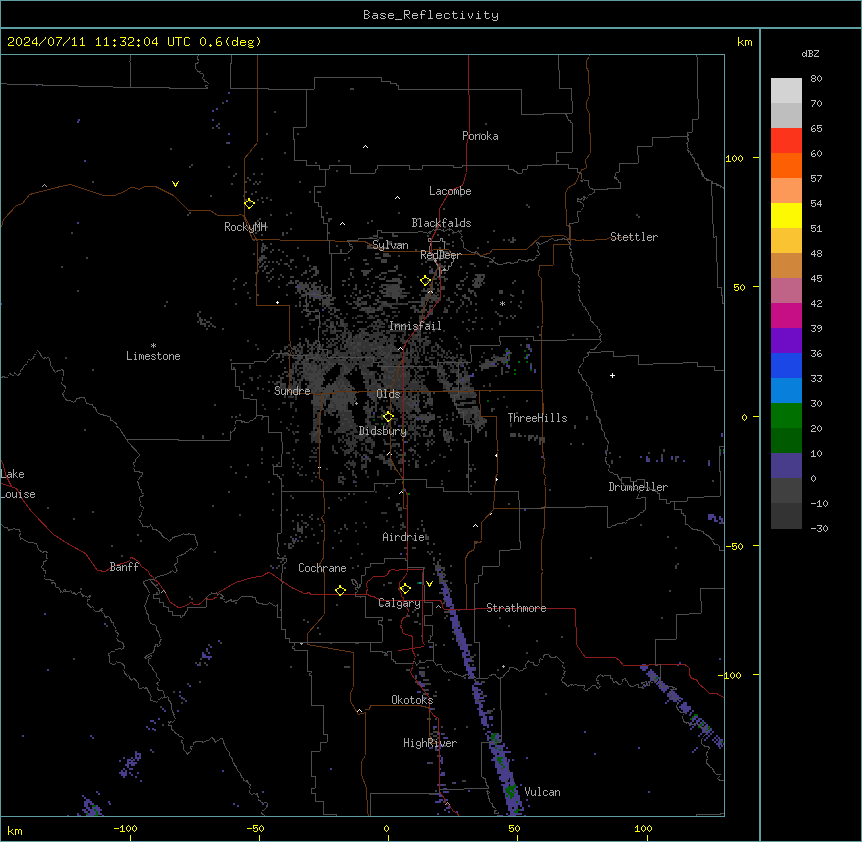Click the red 65 dBZ color swatch
Image resolution: width=862 pixels, height=842 pixels.
coord(786,140)
